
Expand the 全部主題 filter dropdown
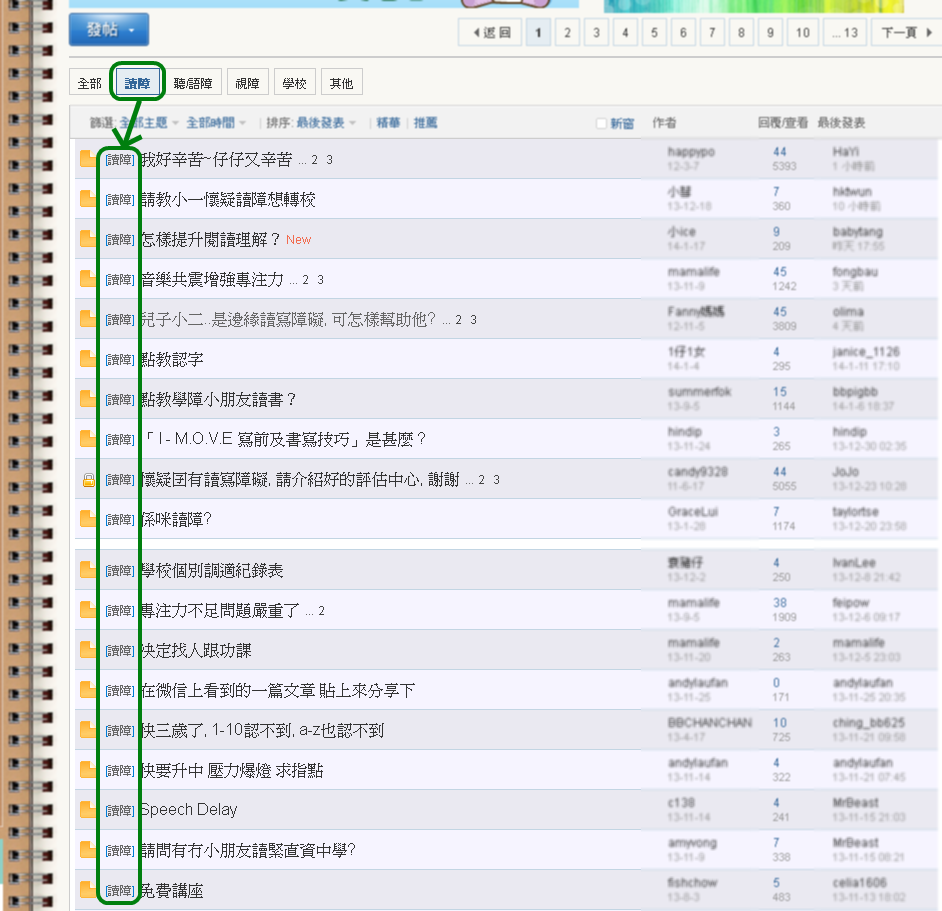(150, 123)
